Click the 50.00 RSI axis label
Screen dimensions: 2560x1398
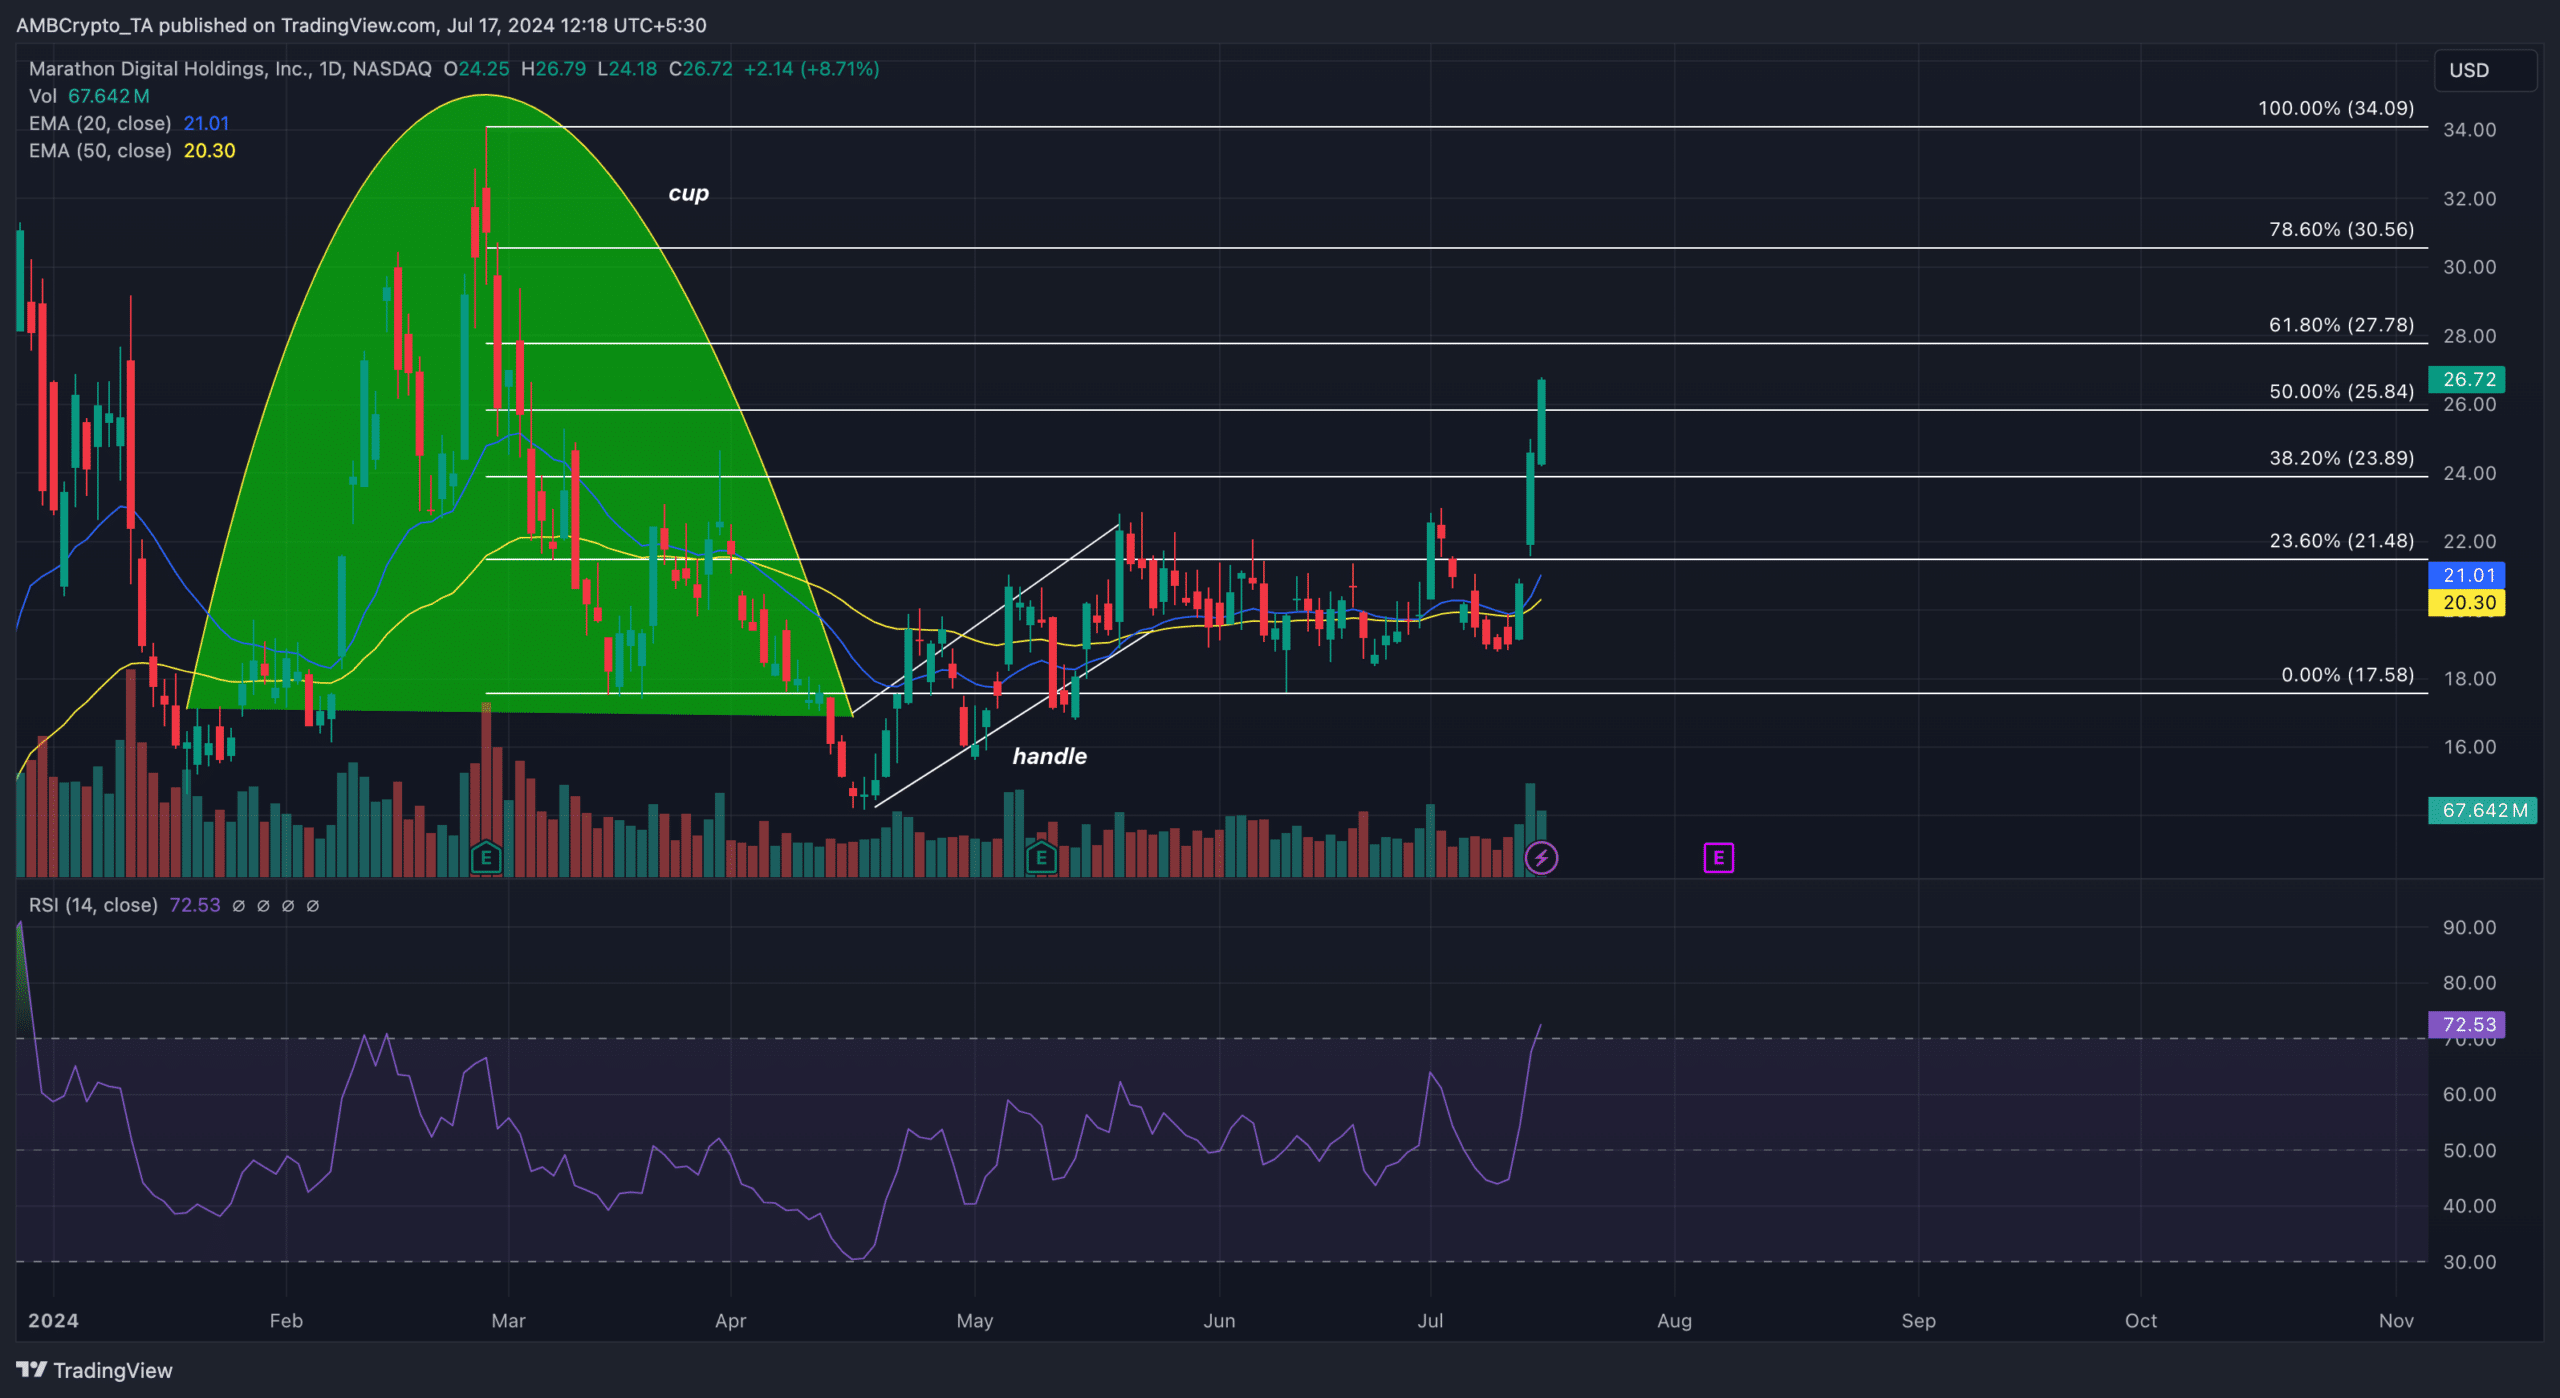[2470, 1151]
